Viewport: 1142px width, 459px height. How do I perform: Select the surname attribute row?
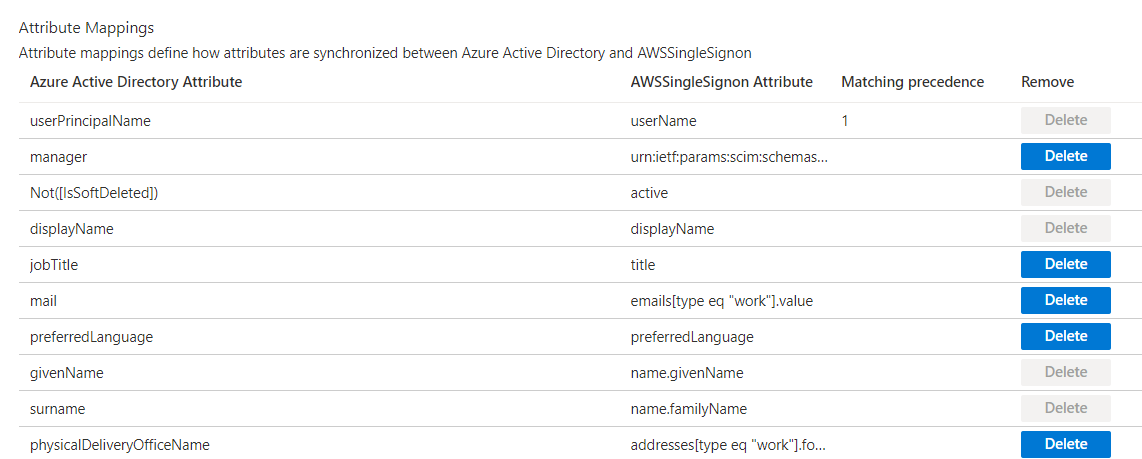tap(57, 409)
